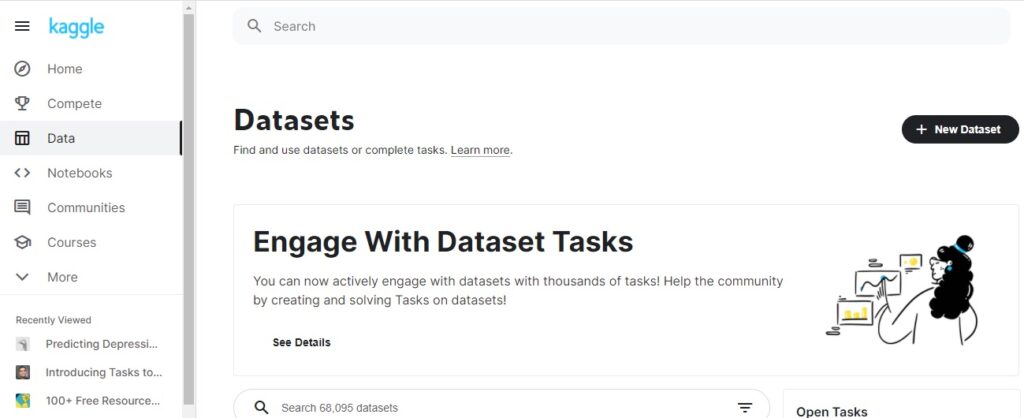Click the Compete trophy icon

[x=22, y=103]
